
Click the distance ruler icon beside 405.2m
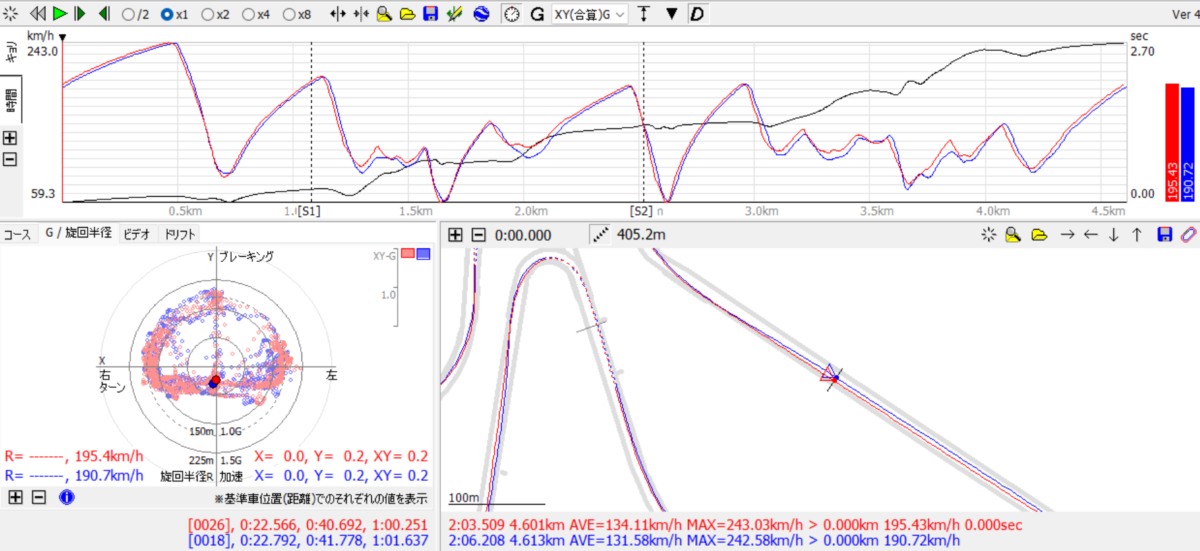point(599,234)
